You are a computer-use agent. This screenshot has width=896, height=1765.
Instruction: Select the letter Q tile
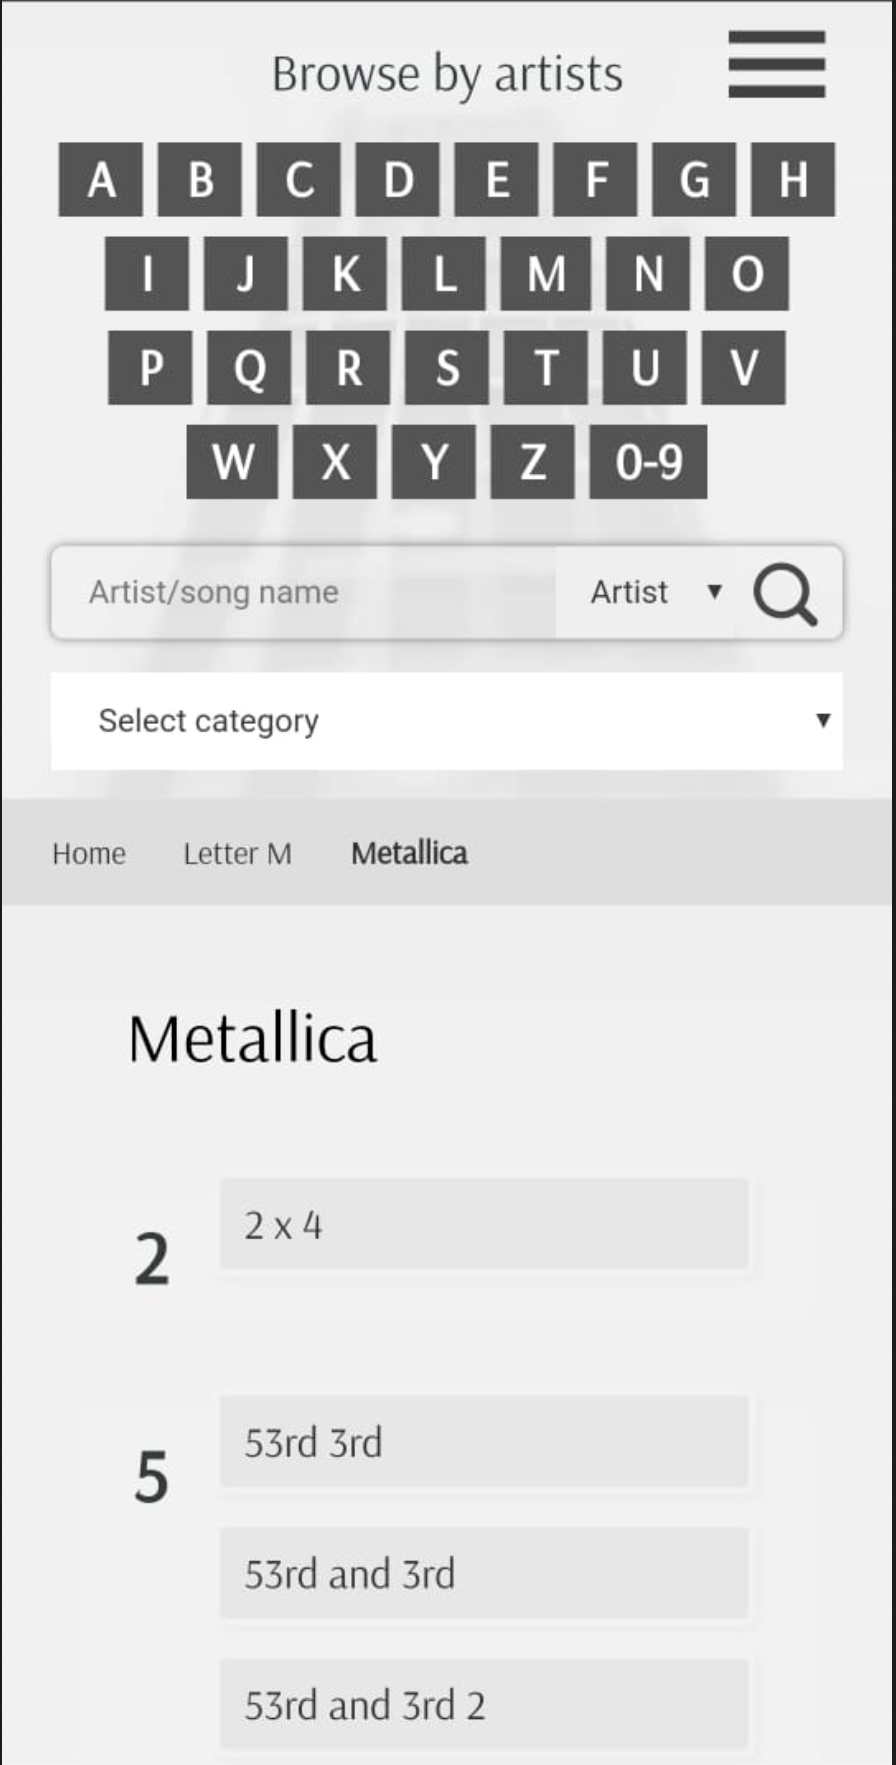250,368
